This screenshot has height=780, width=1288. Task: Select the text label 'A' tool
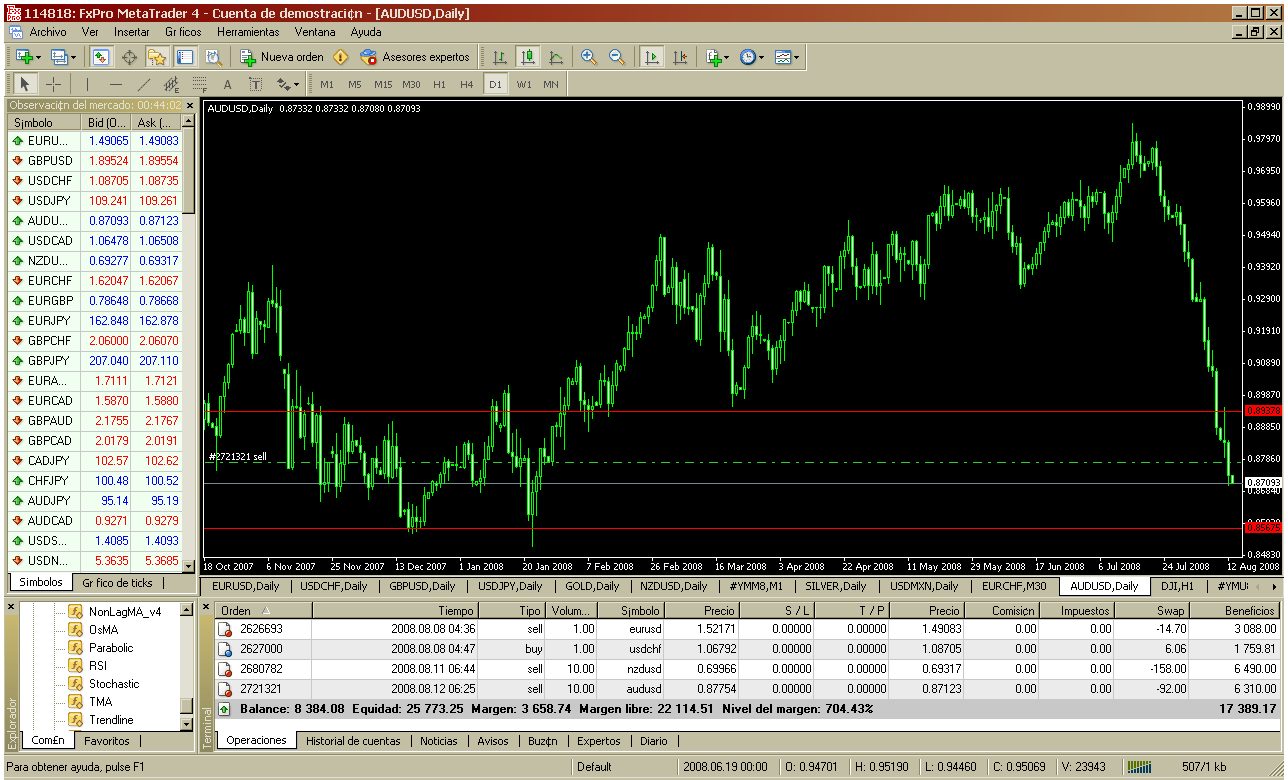coord(227,84)
